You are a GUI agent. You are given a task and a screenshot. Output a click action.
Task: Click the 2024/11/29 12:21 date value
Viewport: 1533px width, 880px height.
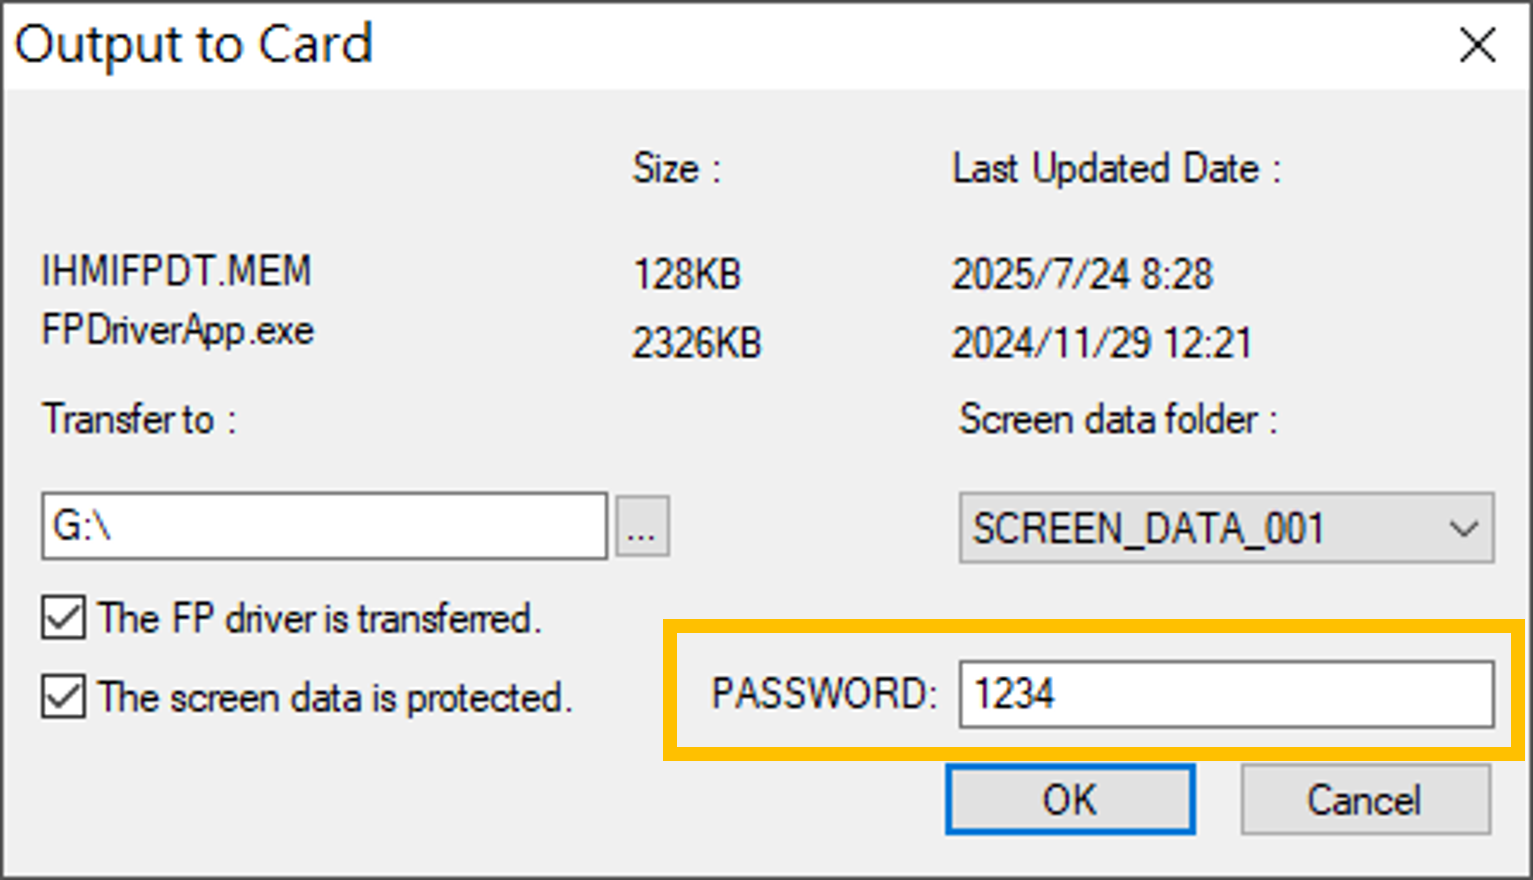[x=1101, y=343]
